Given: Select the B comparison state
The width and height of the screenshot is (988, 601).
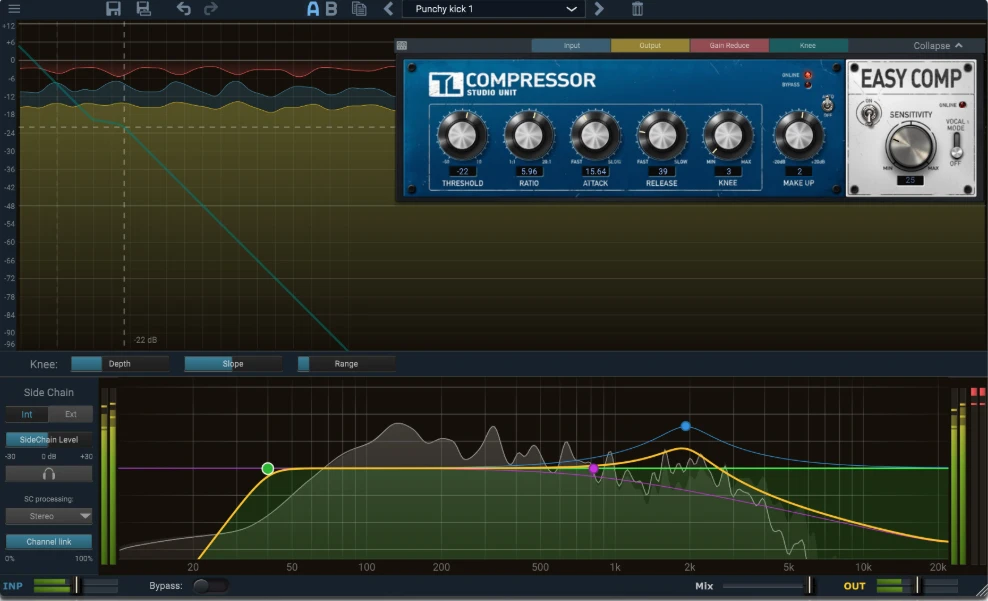Looking at the screenshot, I should click(x=331, y=9).
